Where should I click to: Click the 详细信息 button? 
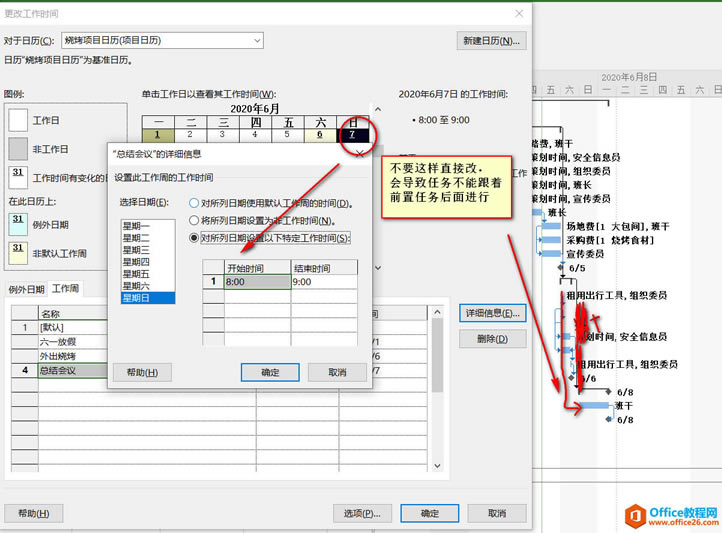point(492,313)
